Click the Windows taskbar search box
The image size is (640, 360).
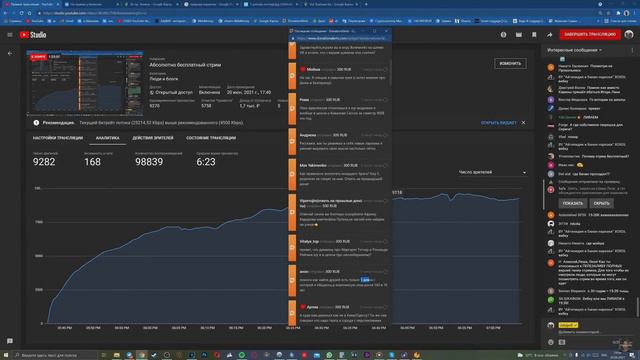click(x=55, y=355)
